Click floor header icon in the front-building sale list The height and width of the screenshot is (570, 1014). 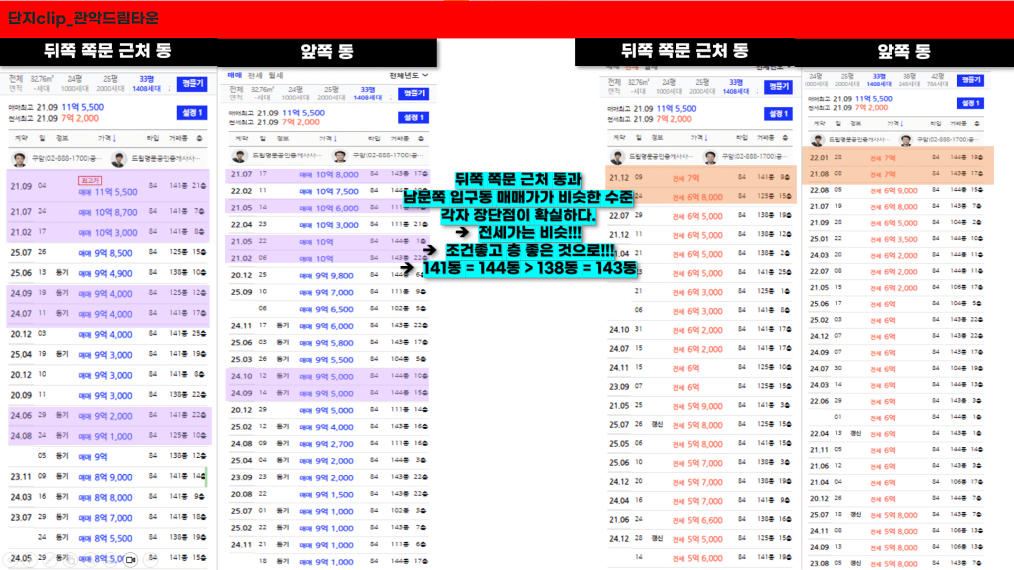click(421, 139)
